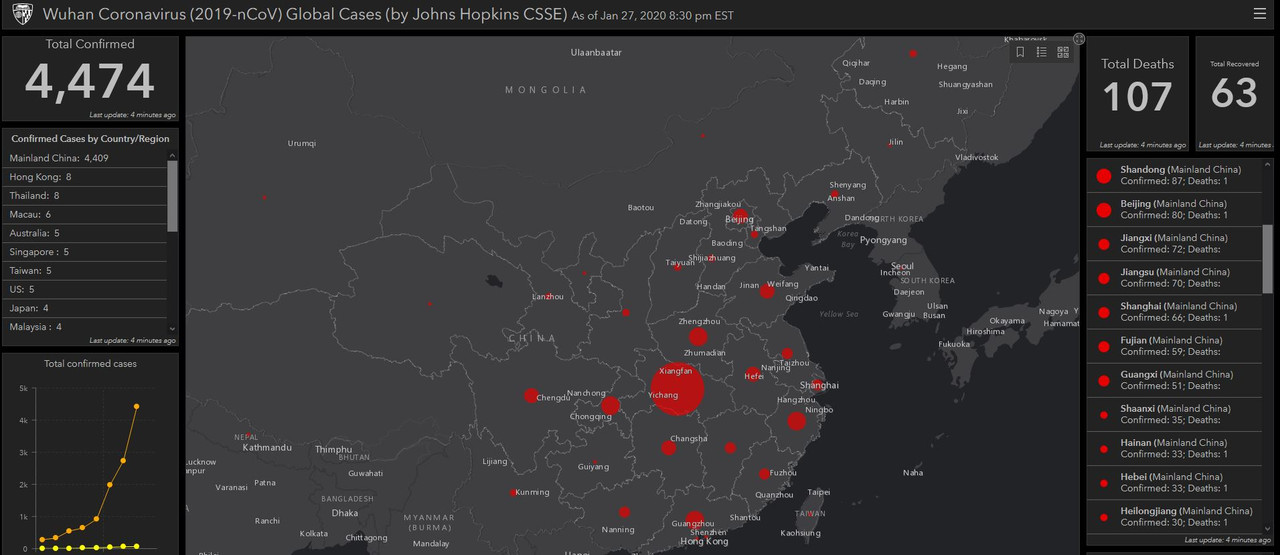Click the red circle at Chongqing
This screenshot has height=555, width=1280.
pyautogui.click(x=610, y=405)
